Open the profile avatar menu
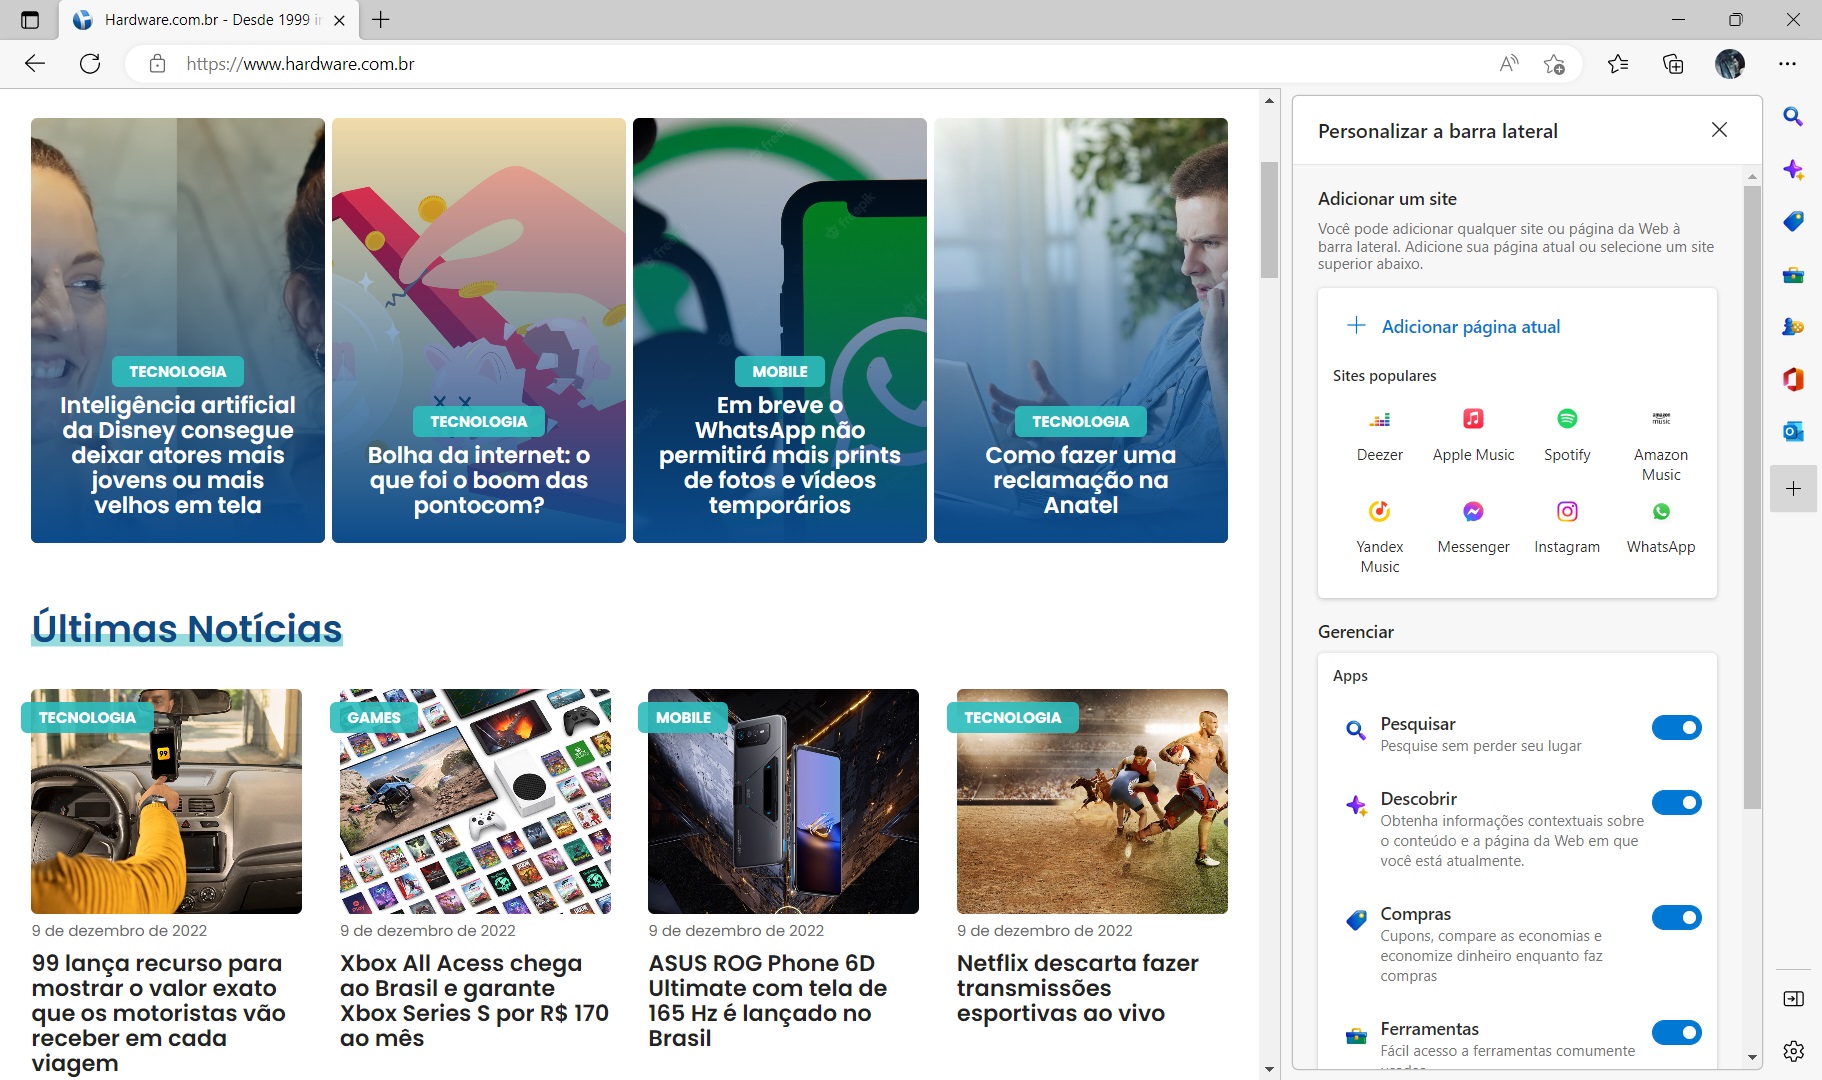This screenshot has width=1822, height=1080. pyautogui.click(x=1730, y=64)
